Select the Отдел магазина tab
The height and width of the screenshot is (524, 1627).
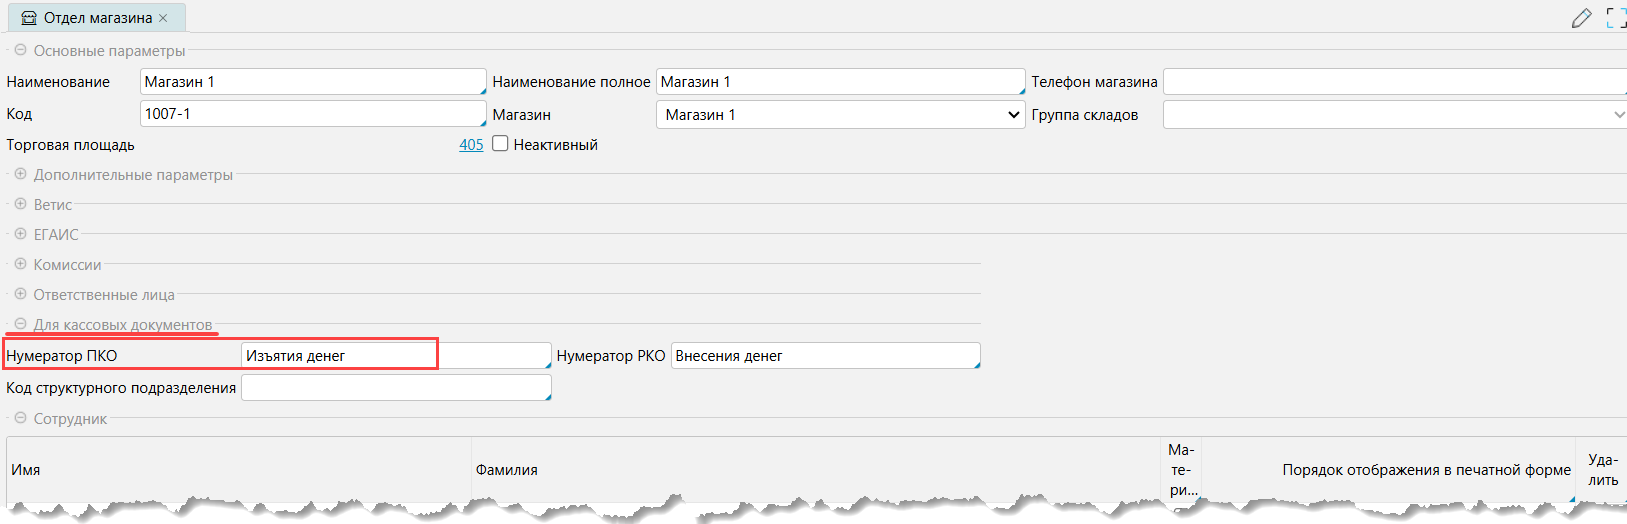coord(96,18)
